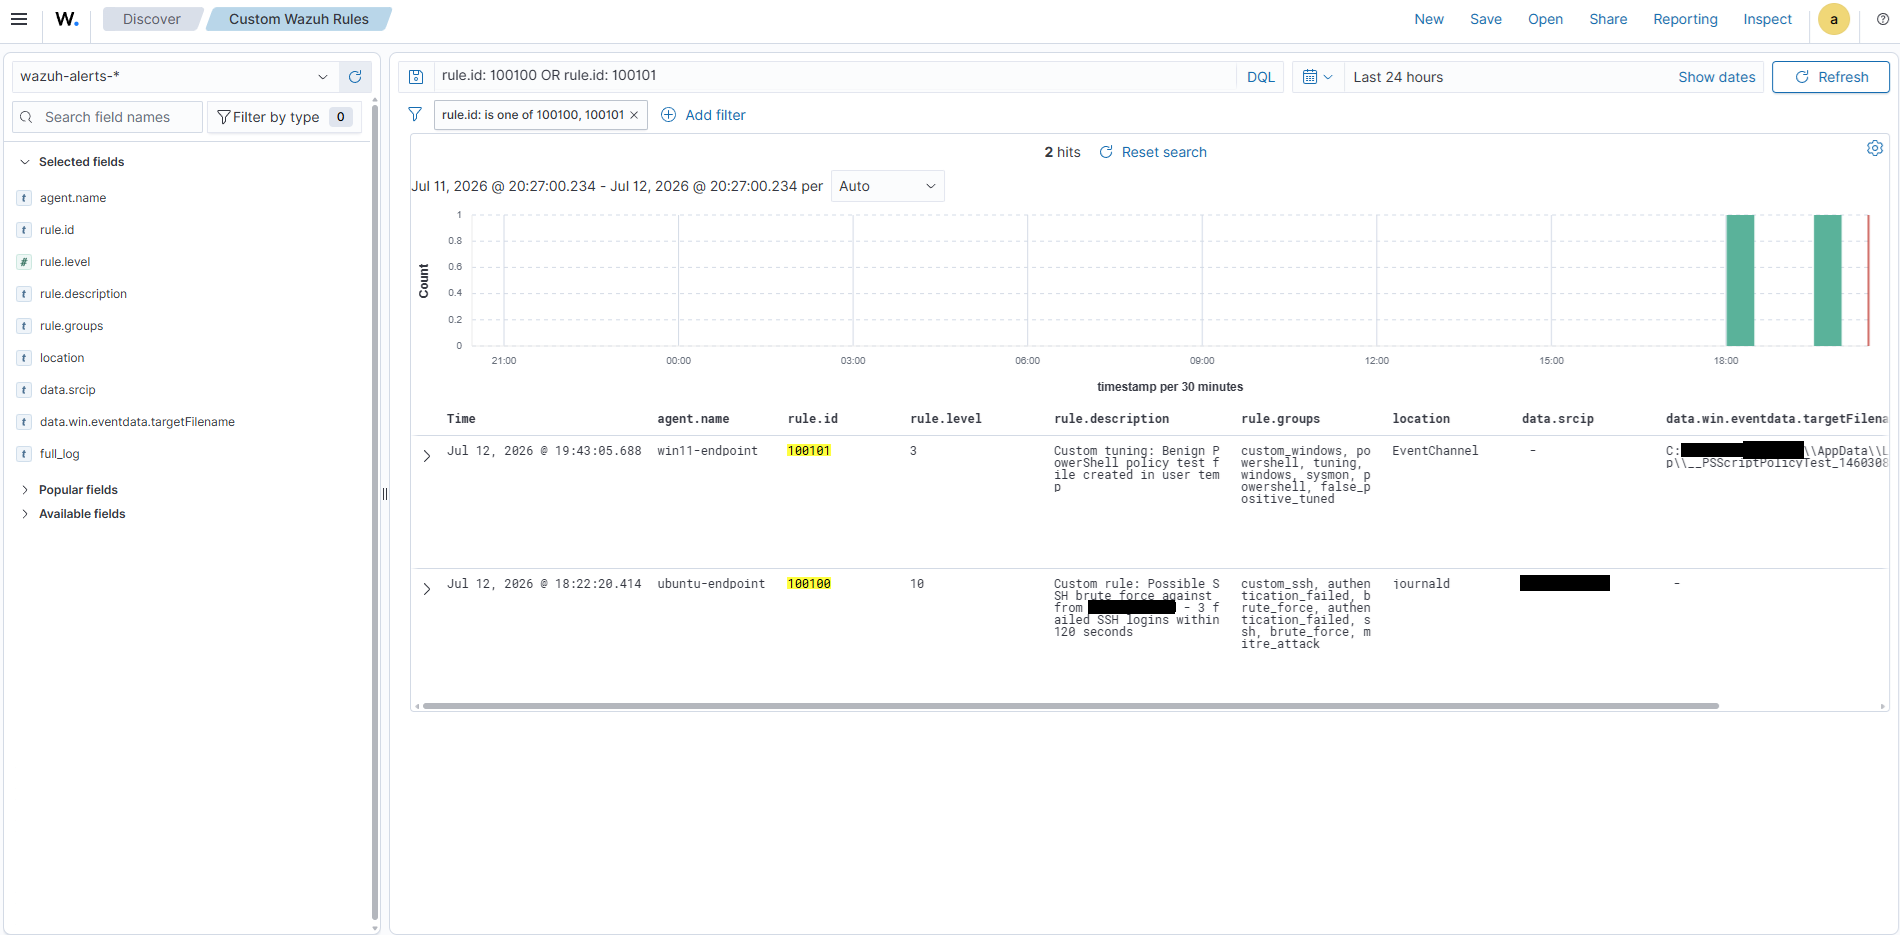Click the search magnifier in field search

click(27, 117)
